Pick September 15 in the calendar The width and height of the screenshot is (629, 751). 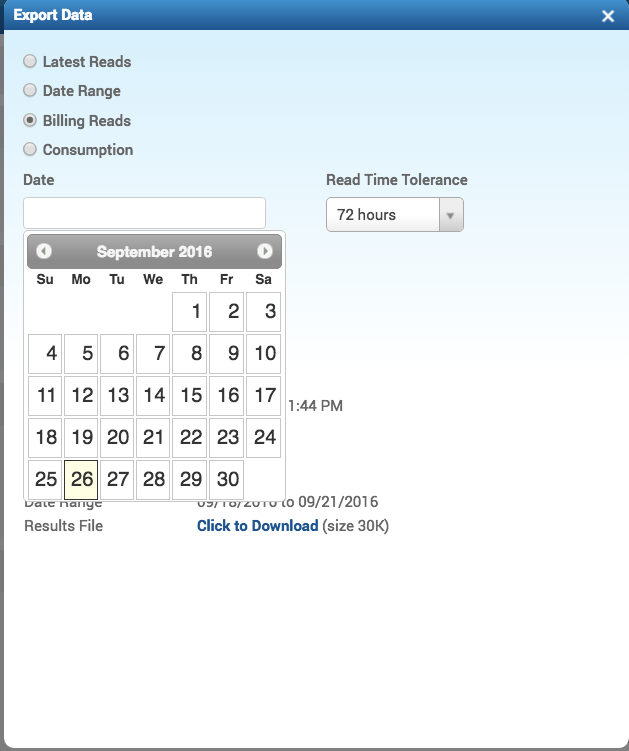(190, 396)
